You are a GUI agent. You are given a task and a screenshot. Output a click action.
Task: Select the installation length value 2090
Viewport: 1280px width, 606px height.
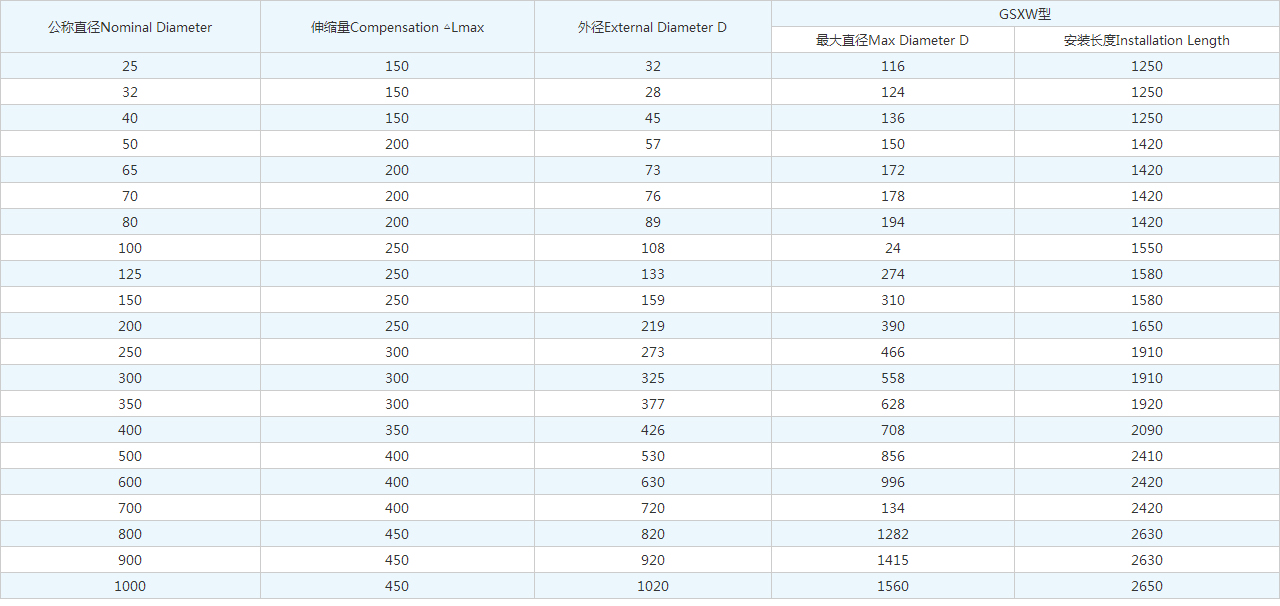pos(1146,430)
